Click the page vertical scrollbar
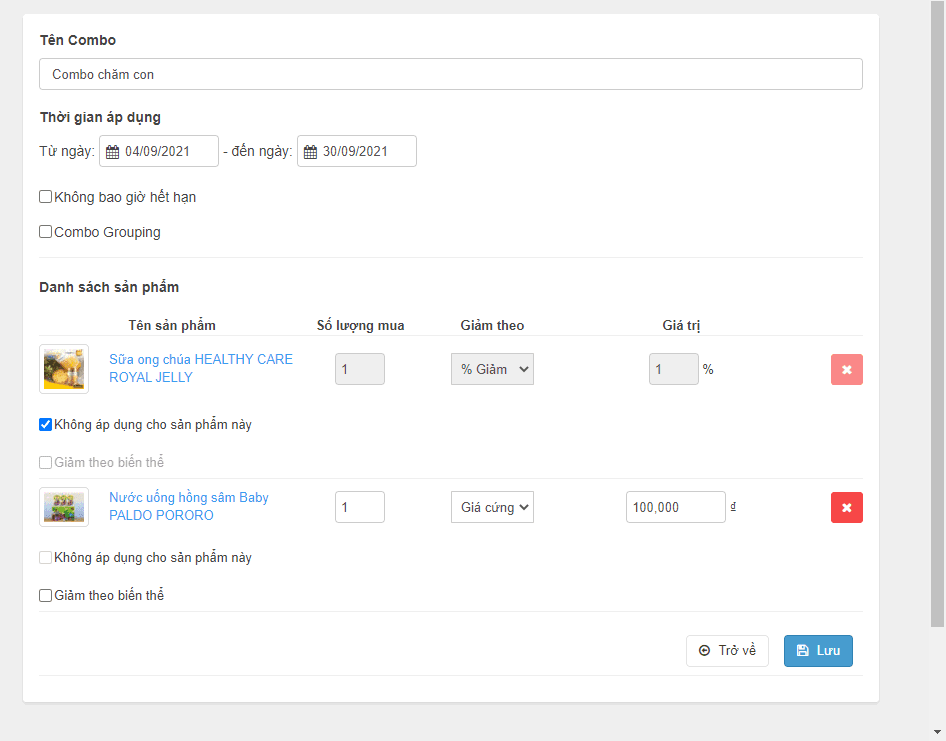The image size is (946, 741). [x=937, y=300]
